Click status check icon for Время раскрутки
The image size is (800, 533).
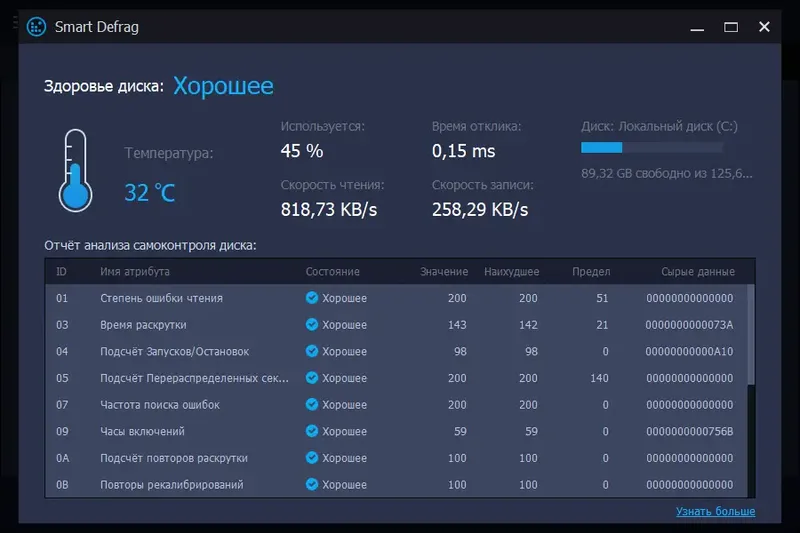pos(312,325)
